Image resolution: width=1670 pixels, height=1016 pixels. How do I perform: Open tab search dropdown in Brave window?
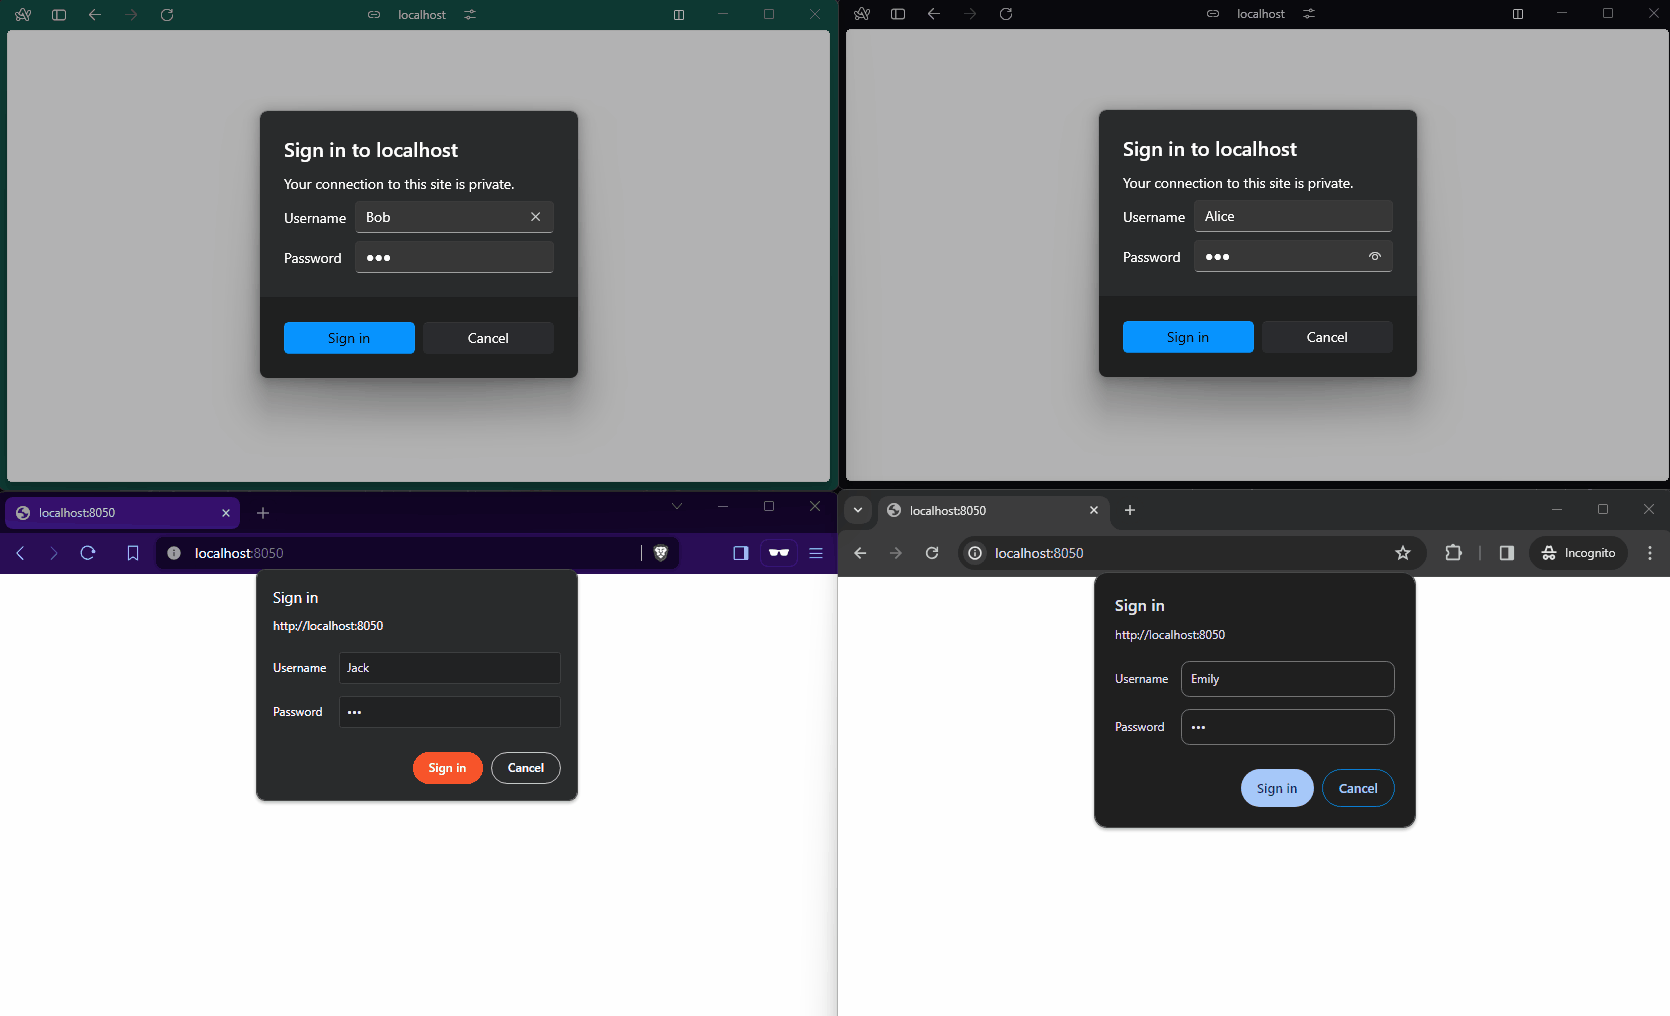tap(677, 506)
